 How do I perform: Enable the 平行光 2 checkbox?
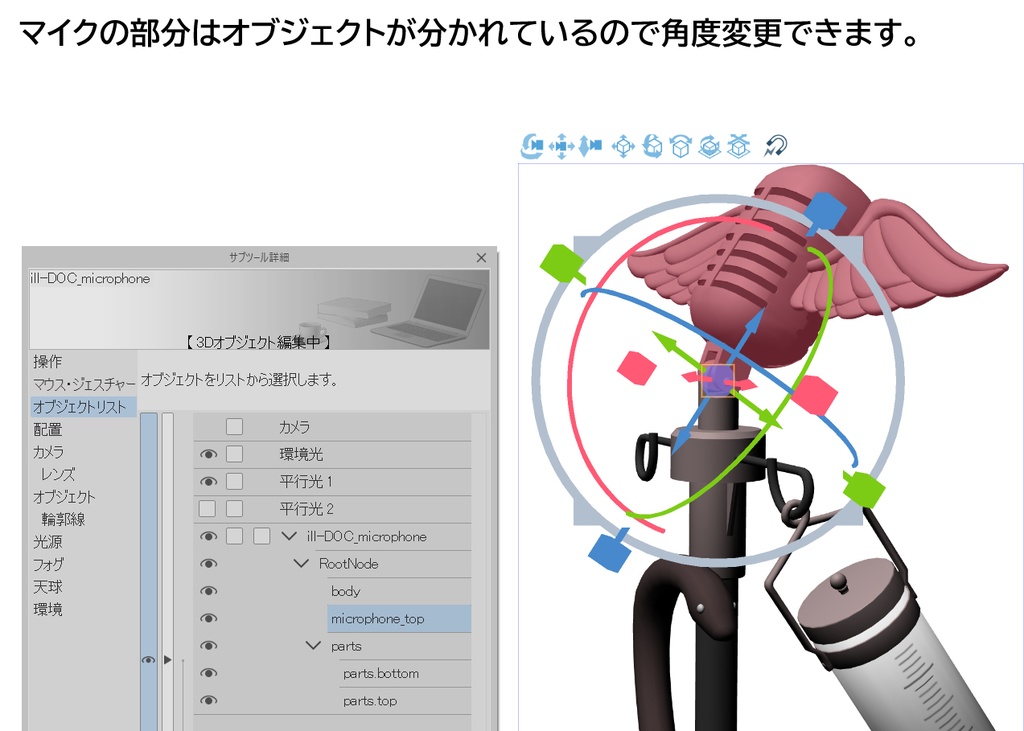[232, 508]
